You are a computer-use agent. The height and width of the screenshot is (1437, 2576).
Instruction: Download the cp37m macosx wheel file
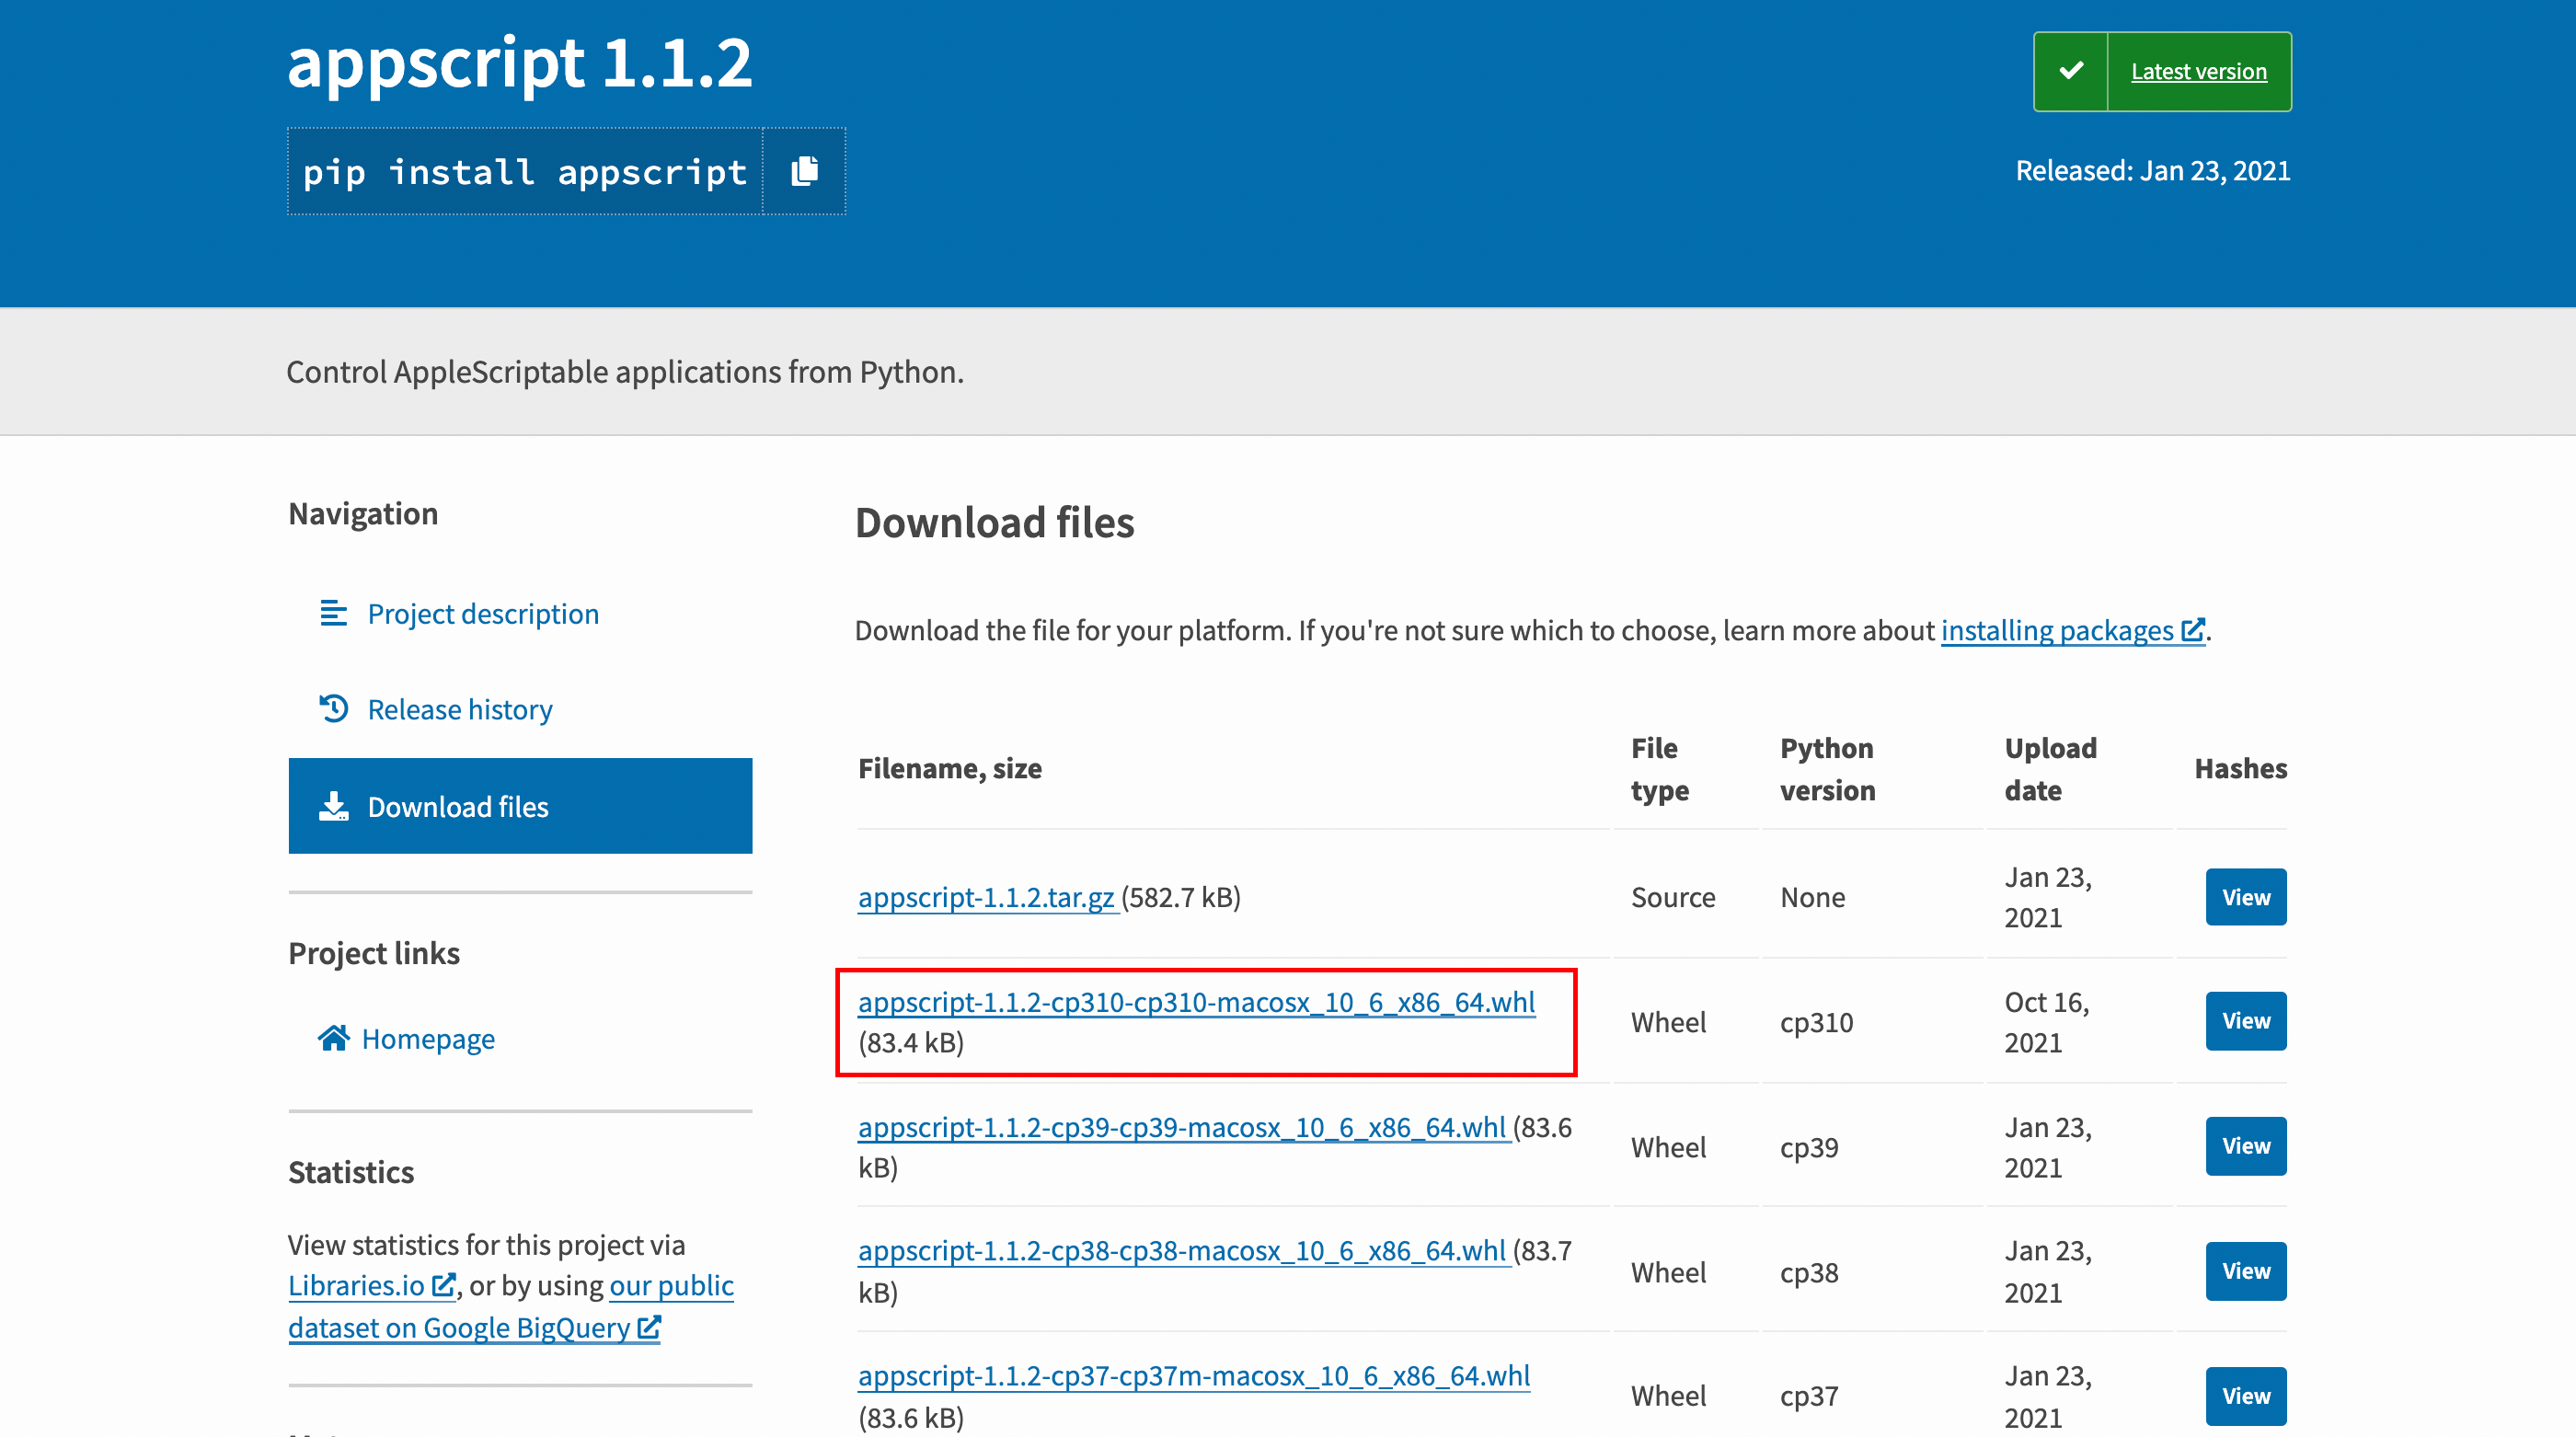coord(1194,1376)
